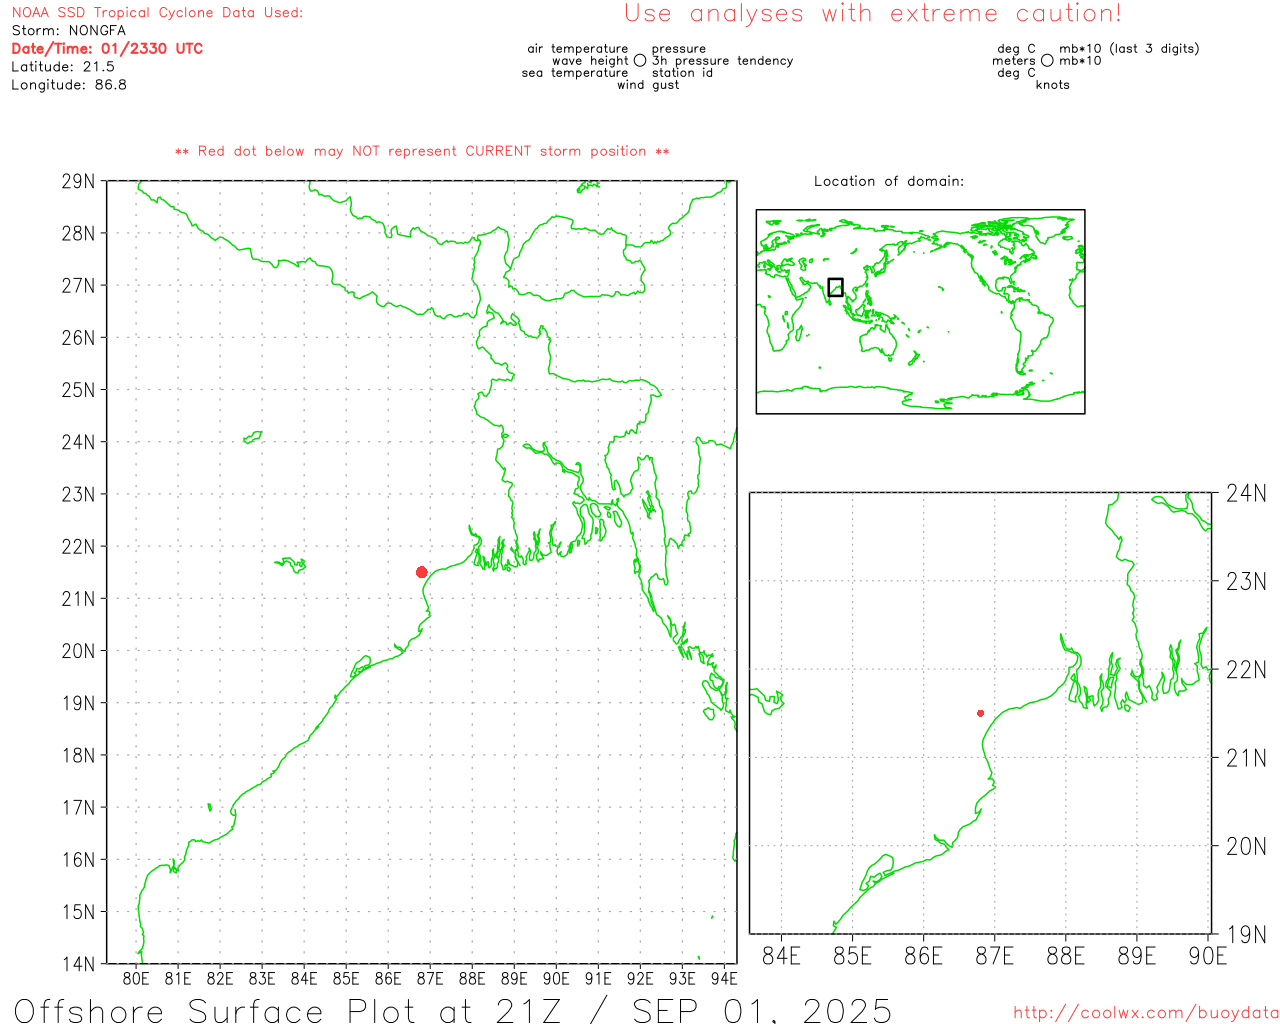
Task: Open the coolwx.com/buoydata URL
Action: (x=1146, y=1013)
